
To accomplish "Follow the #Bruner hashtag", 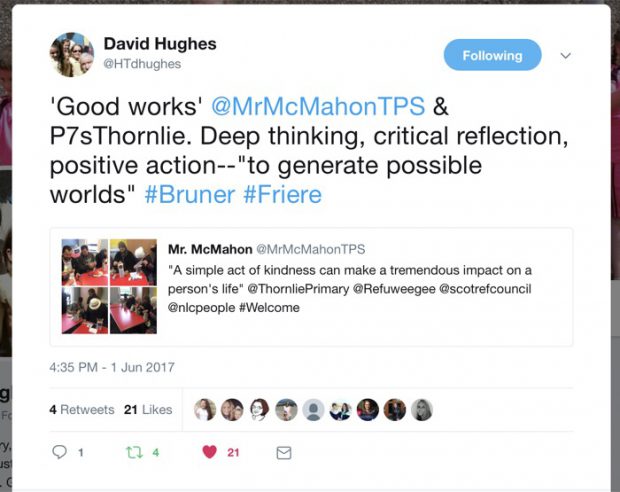I will [190, 195].
